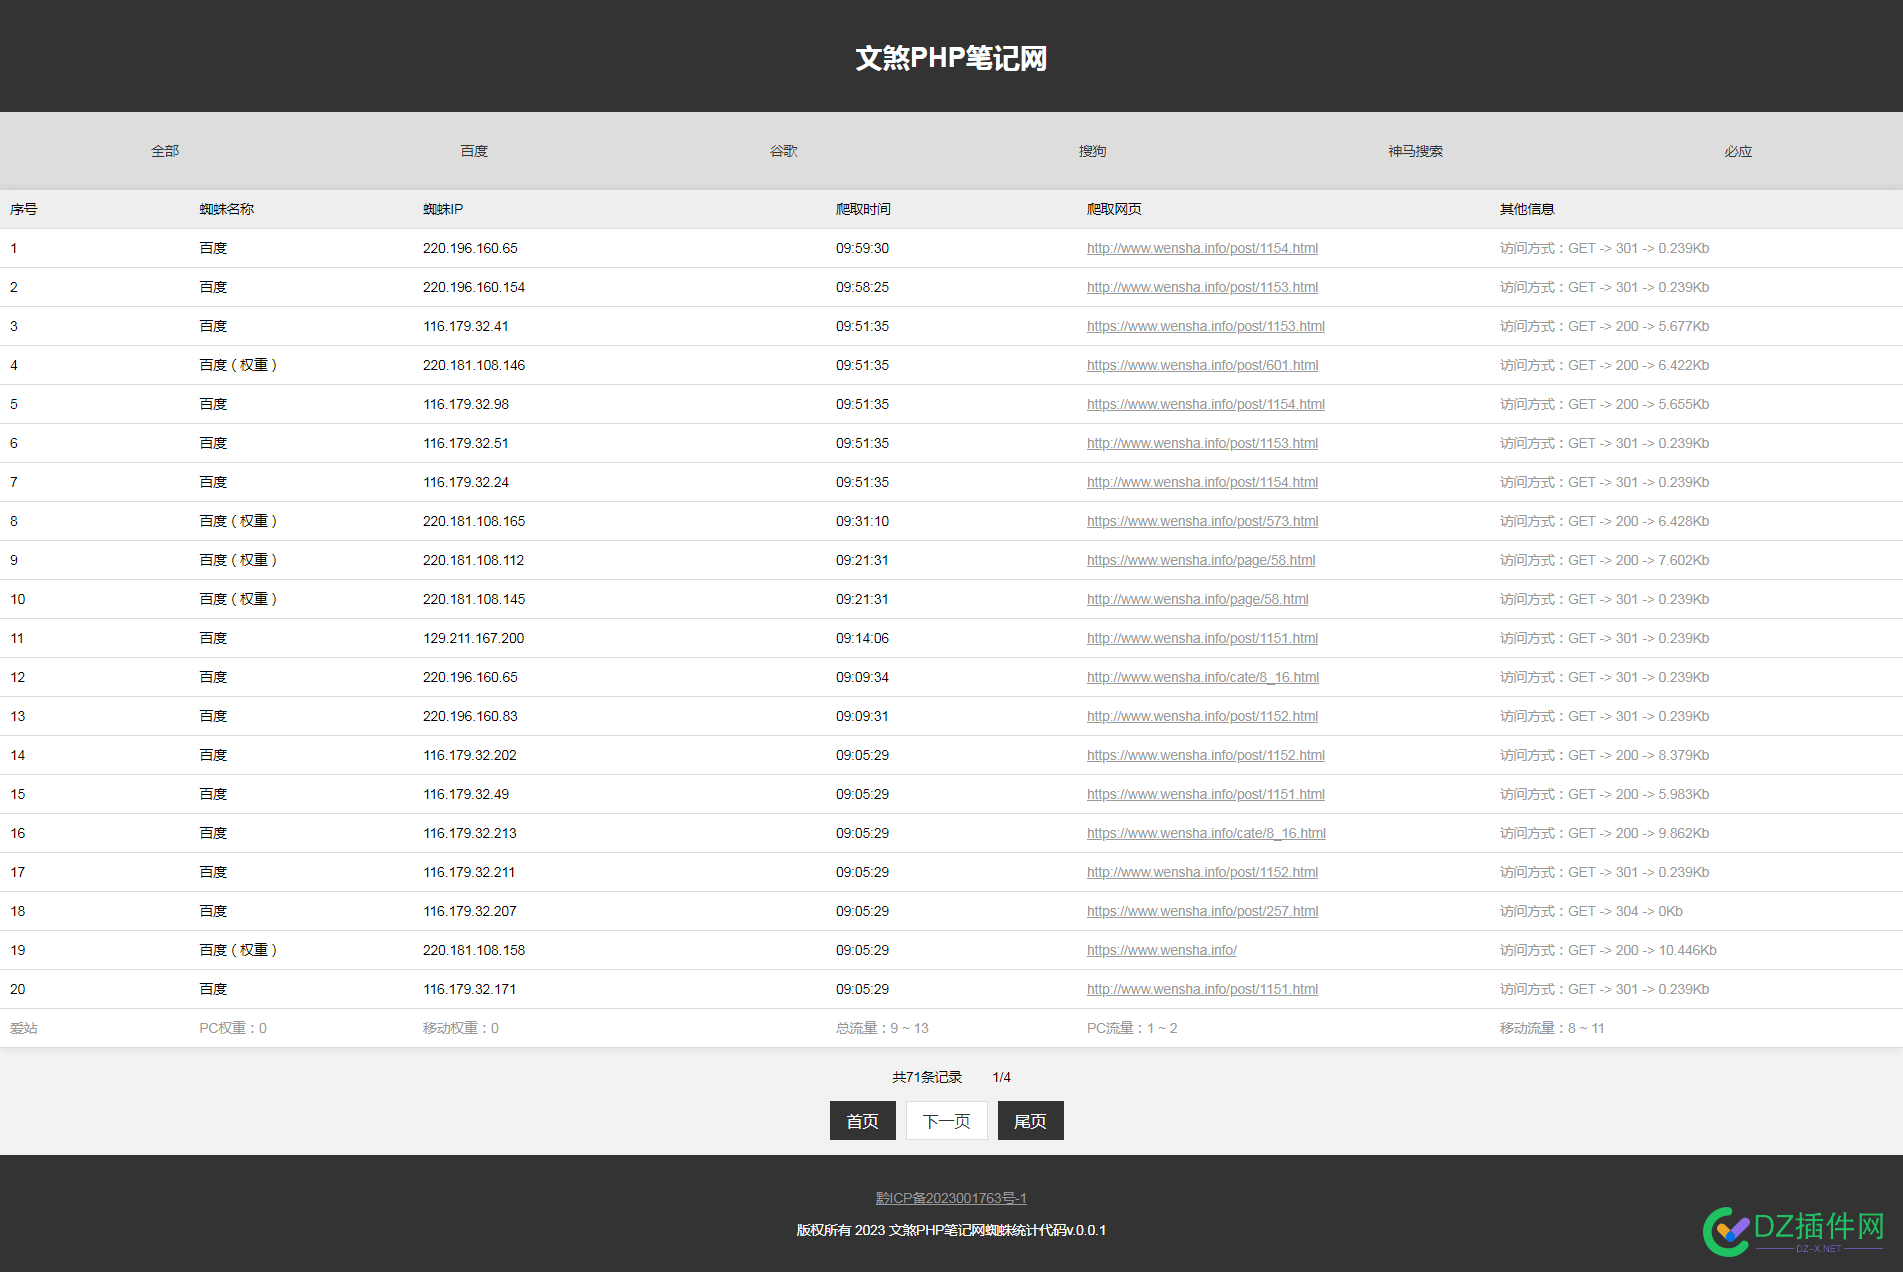Open row 12 http cate/8_16.html link
The width and height of the screenshot is (1903, 1272).
1203,677
